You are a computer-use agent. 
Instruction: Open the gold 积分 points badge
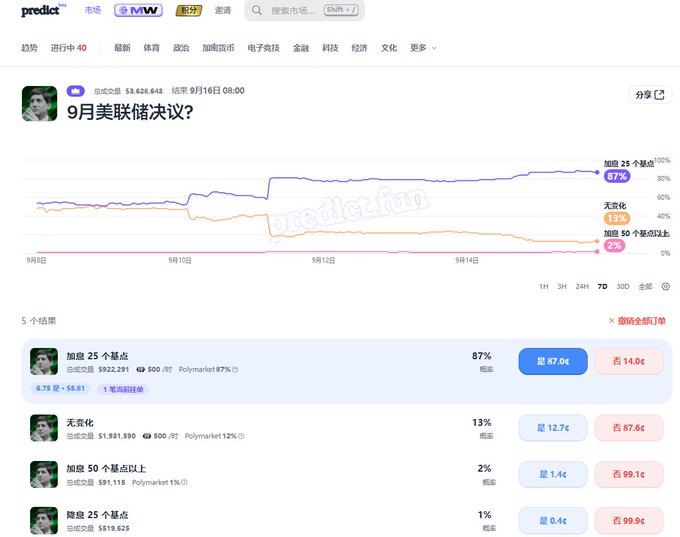pos(189,10)
